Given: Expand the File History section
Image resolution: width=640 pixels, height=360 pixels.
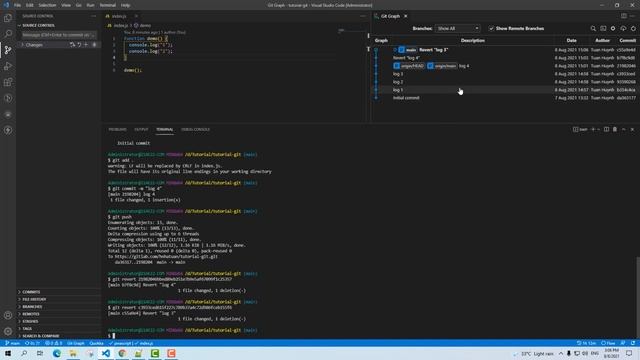Looking at the screenshot, I should pos(58,299).
